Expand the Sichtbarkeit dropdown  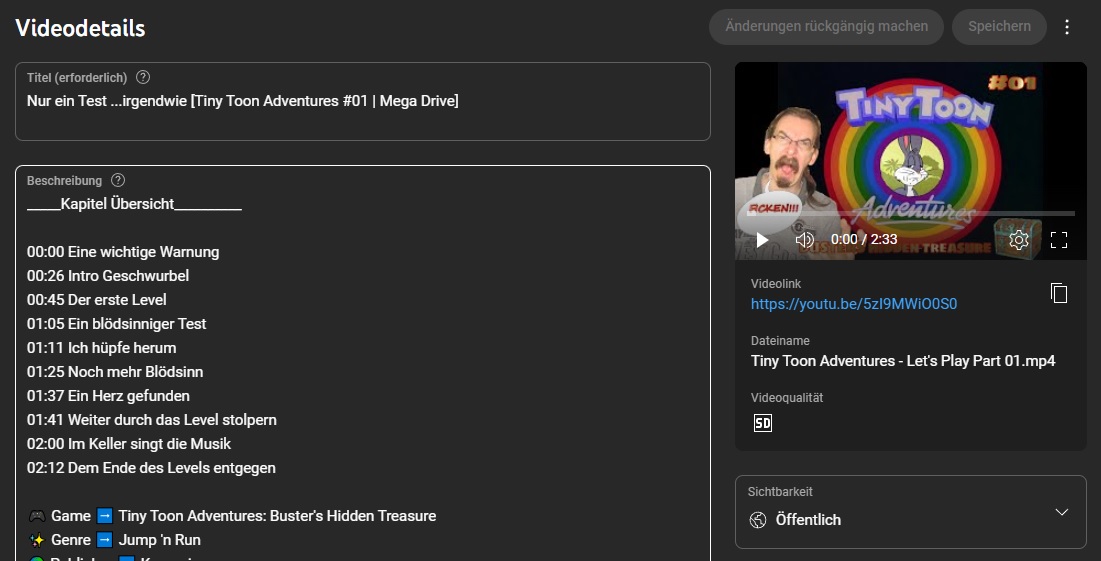coord(910,512)
